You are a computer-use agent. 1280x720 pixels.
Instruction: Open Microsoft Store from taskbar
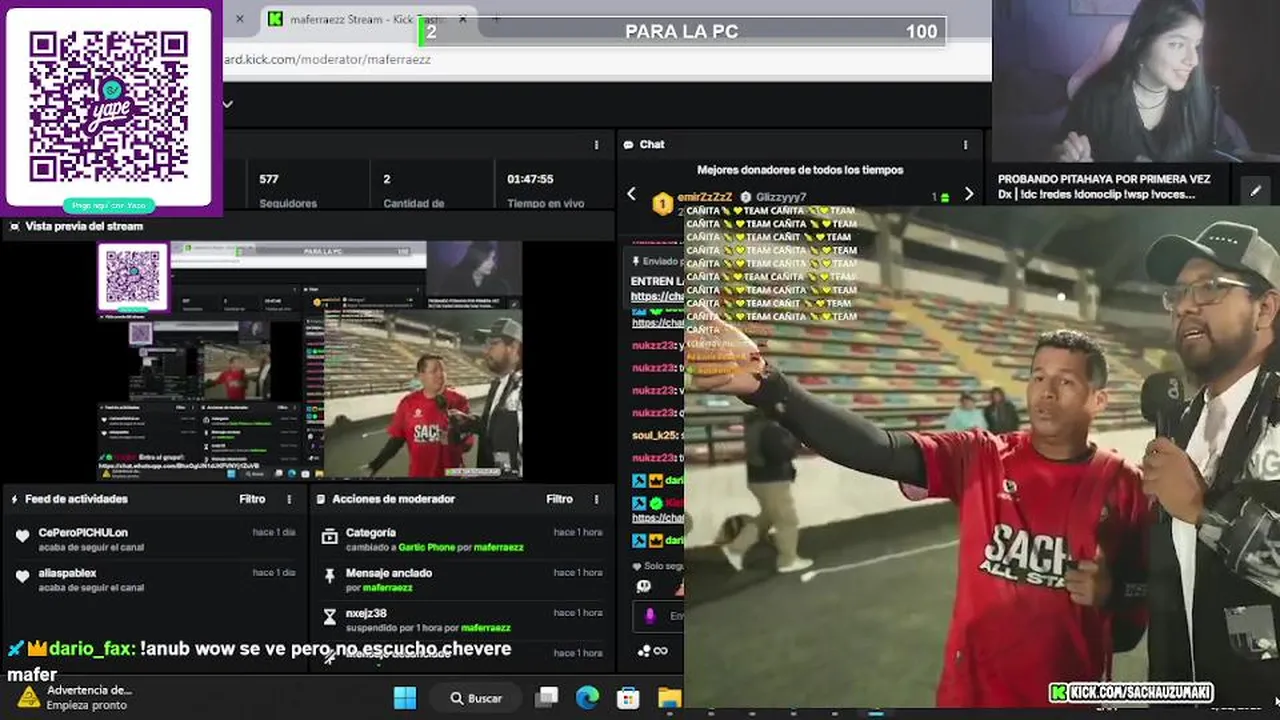(628, 698)
